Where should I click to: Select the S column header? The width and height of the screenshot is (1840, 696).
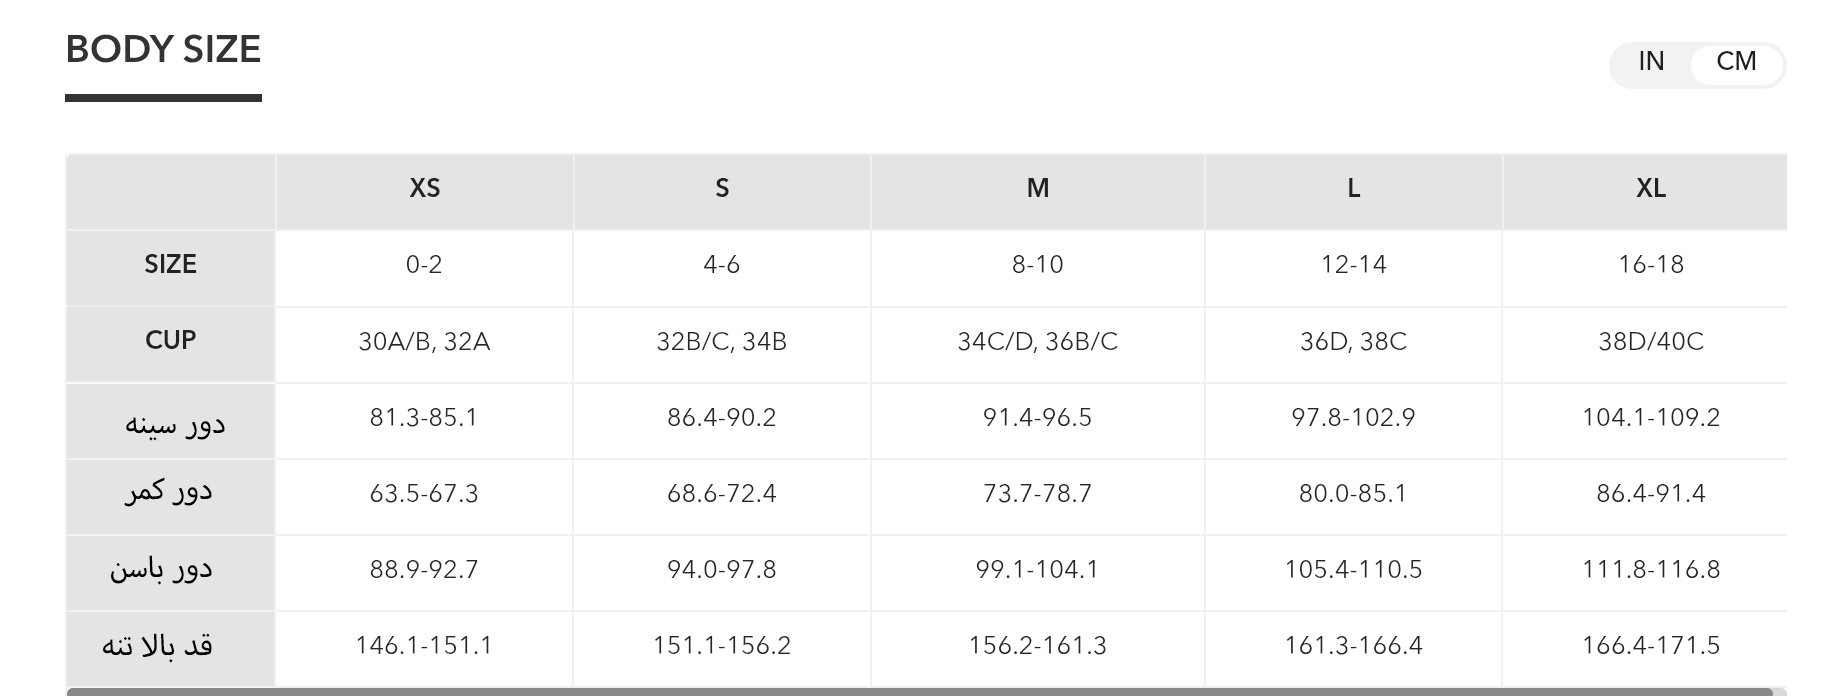(722, 189)
